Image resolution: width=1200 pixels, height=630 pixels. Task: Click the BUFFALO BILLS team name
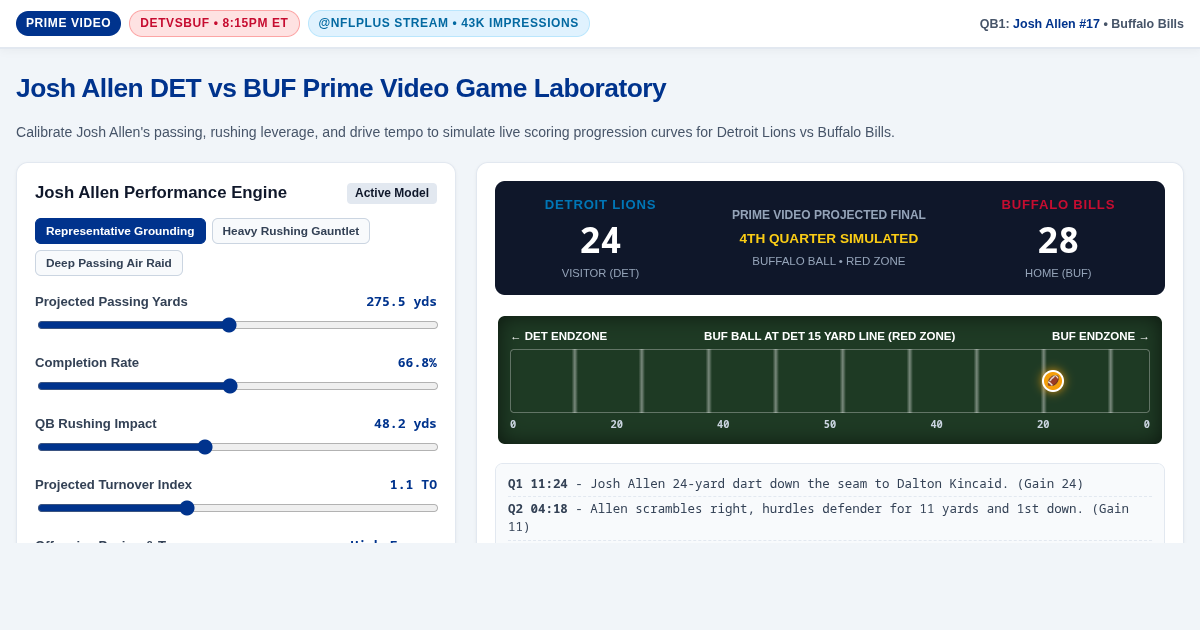point(1058,205)
